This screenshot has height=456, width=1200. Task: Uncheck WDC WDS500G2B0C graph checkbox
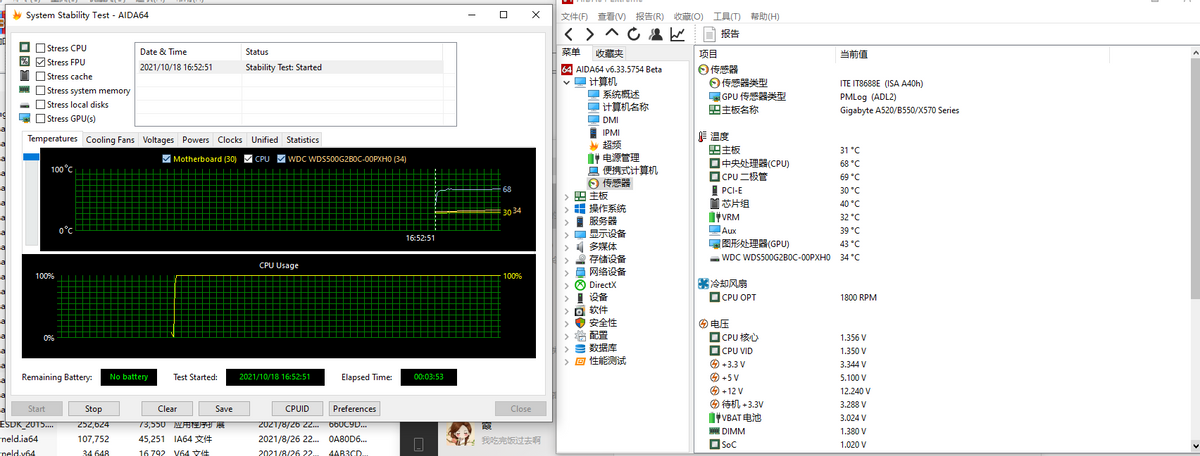282,159
